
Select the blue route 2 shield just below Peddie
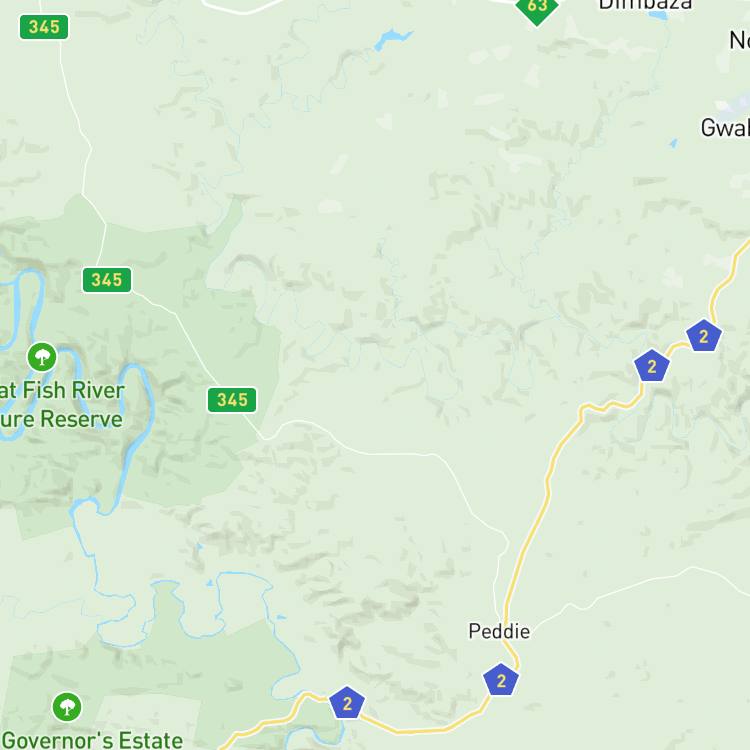point(501,680)
